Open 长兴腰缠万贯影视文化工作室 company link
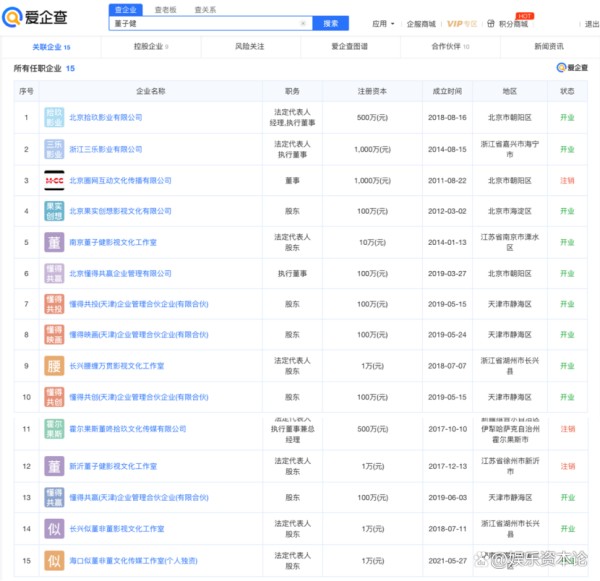600x581 pixels. pyautogui.click(x=117, y=366)
